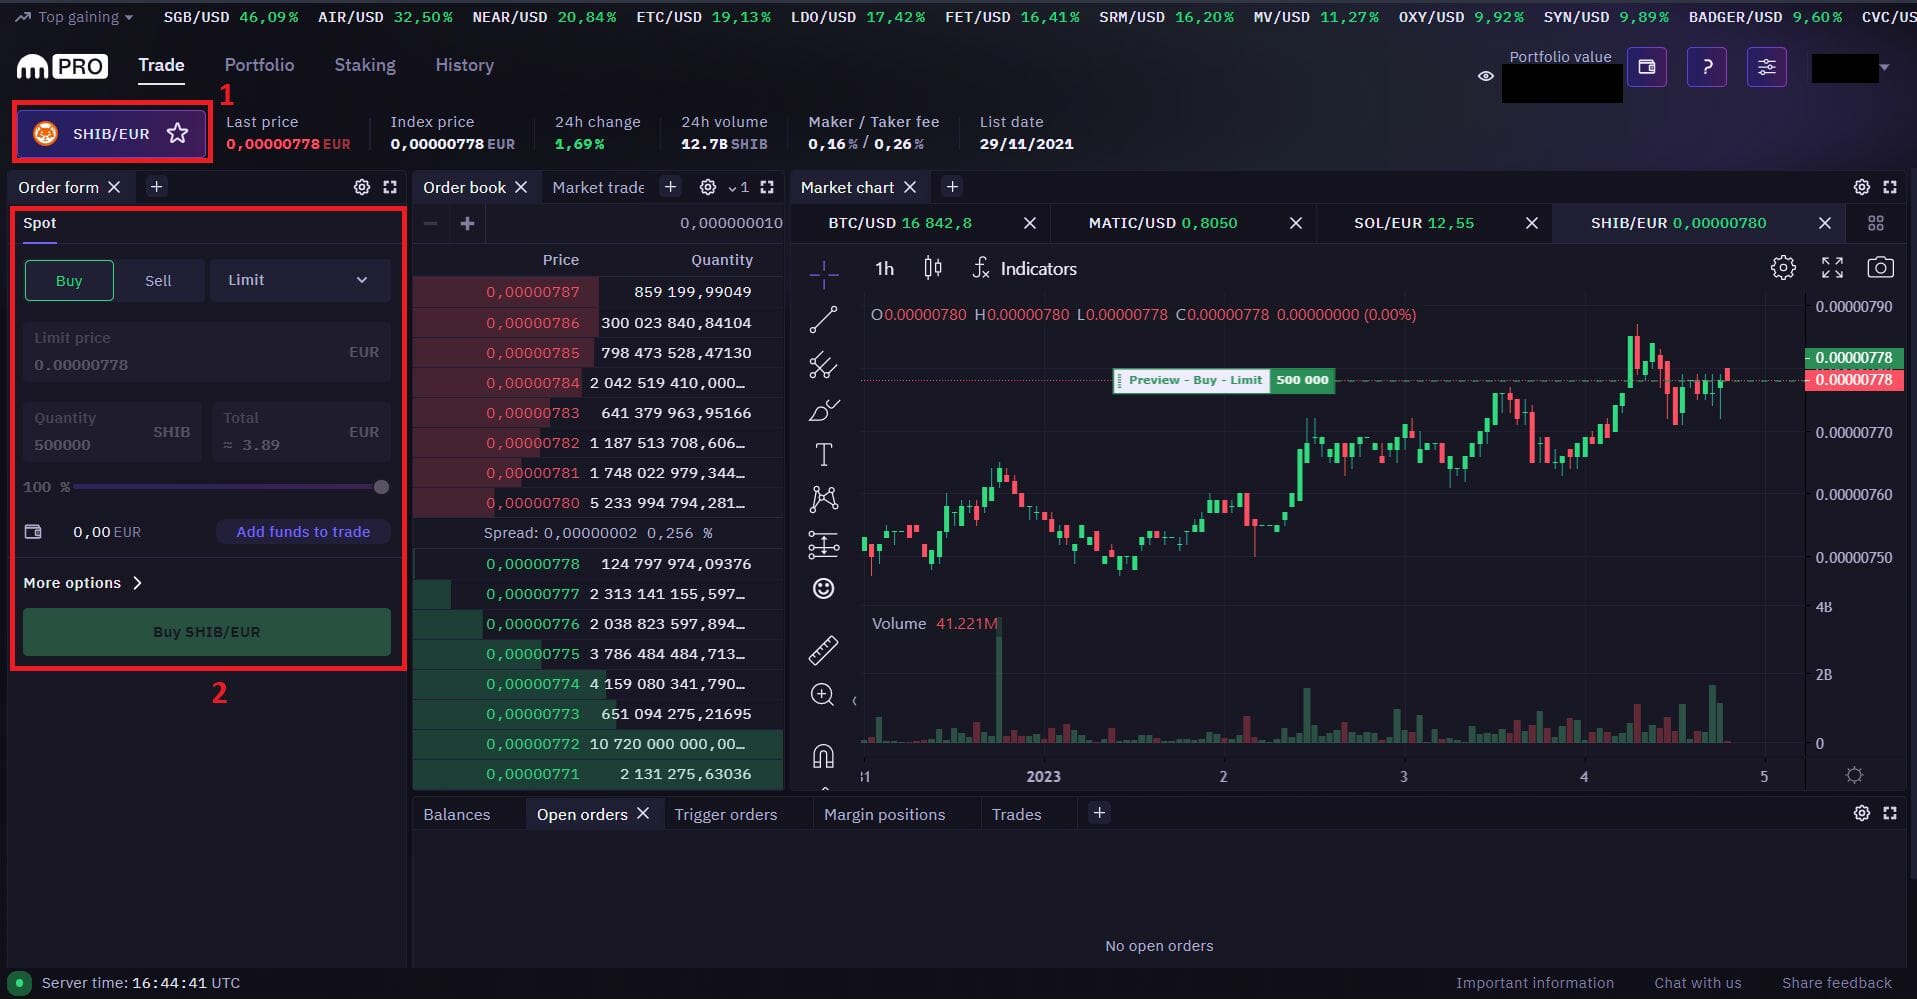Select the pattern drawing tool
Image resolution: width=1917 pixels, height=999 pixels.
point(823,499)
